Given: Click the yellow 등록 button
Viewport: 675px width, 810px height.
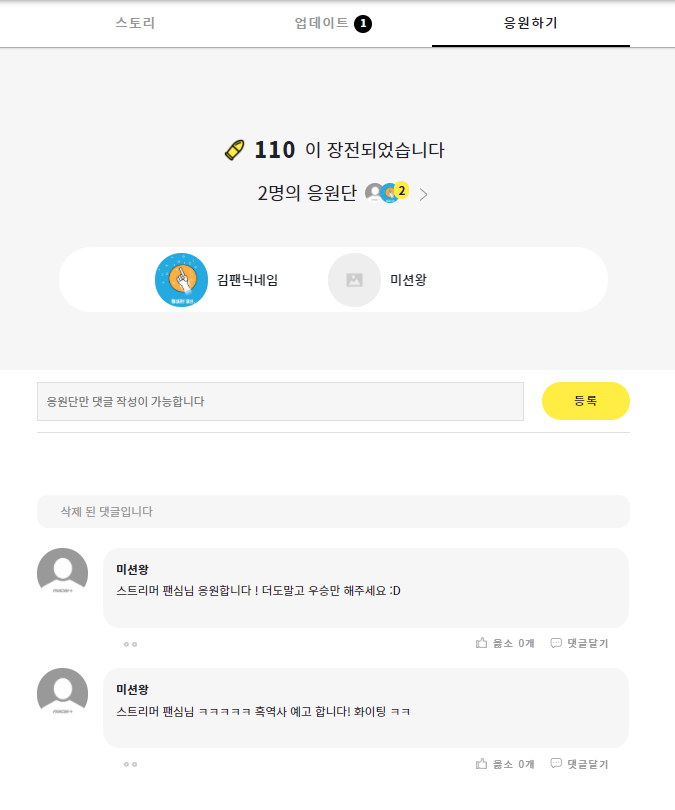Looking at the screenshot, I should 586,401.
